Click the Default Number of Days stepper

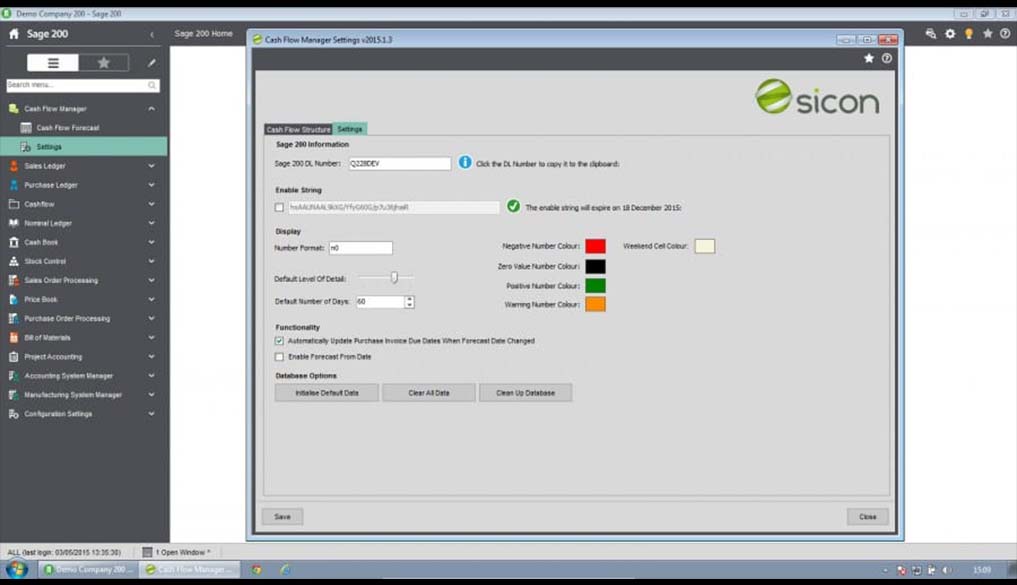pos(409,302)
